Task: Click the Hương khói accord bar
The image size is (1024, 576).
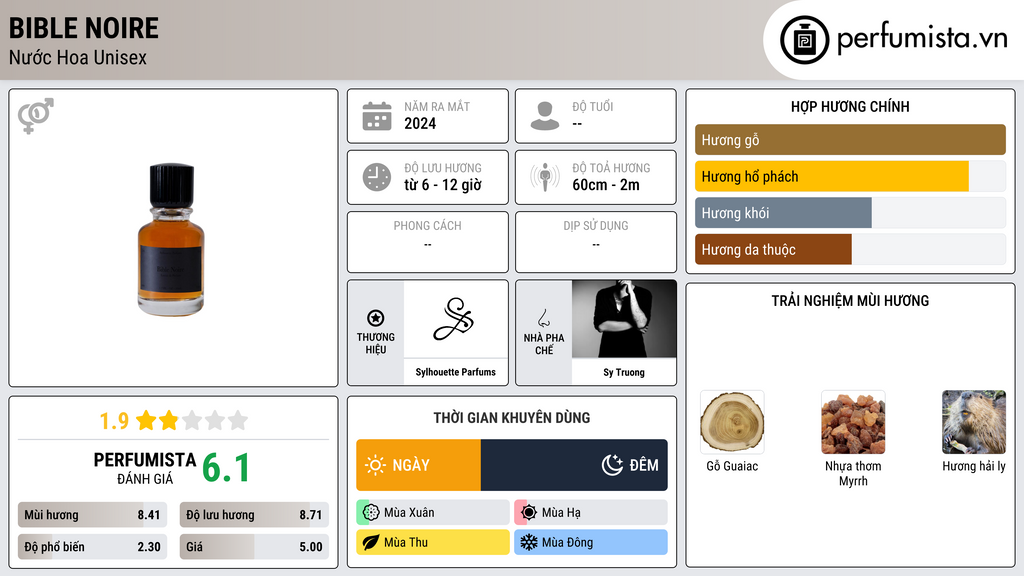Action: click(850, 213)
